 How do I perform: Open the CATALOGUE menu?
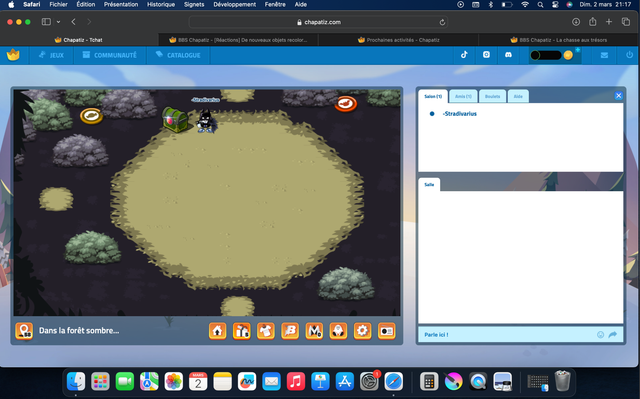[178, 55]
